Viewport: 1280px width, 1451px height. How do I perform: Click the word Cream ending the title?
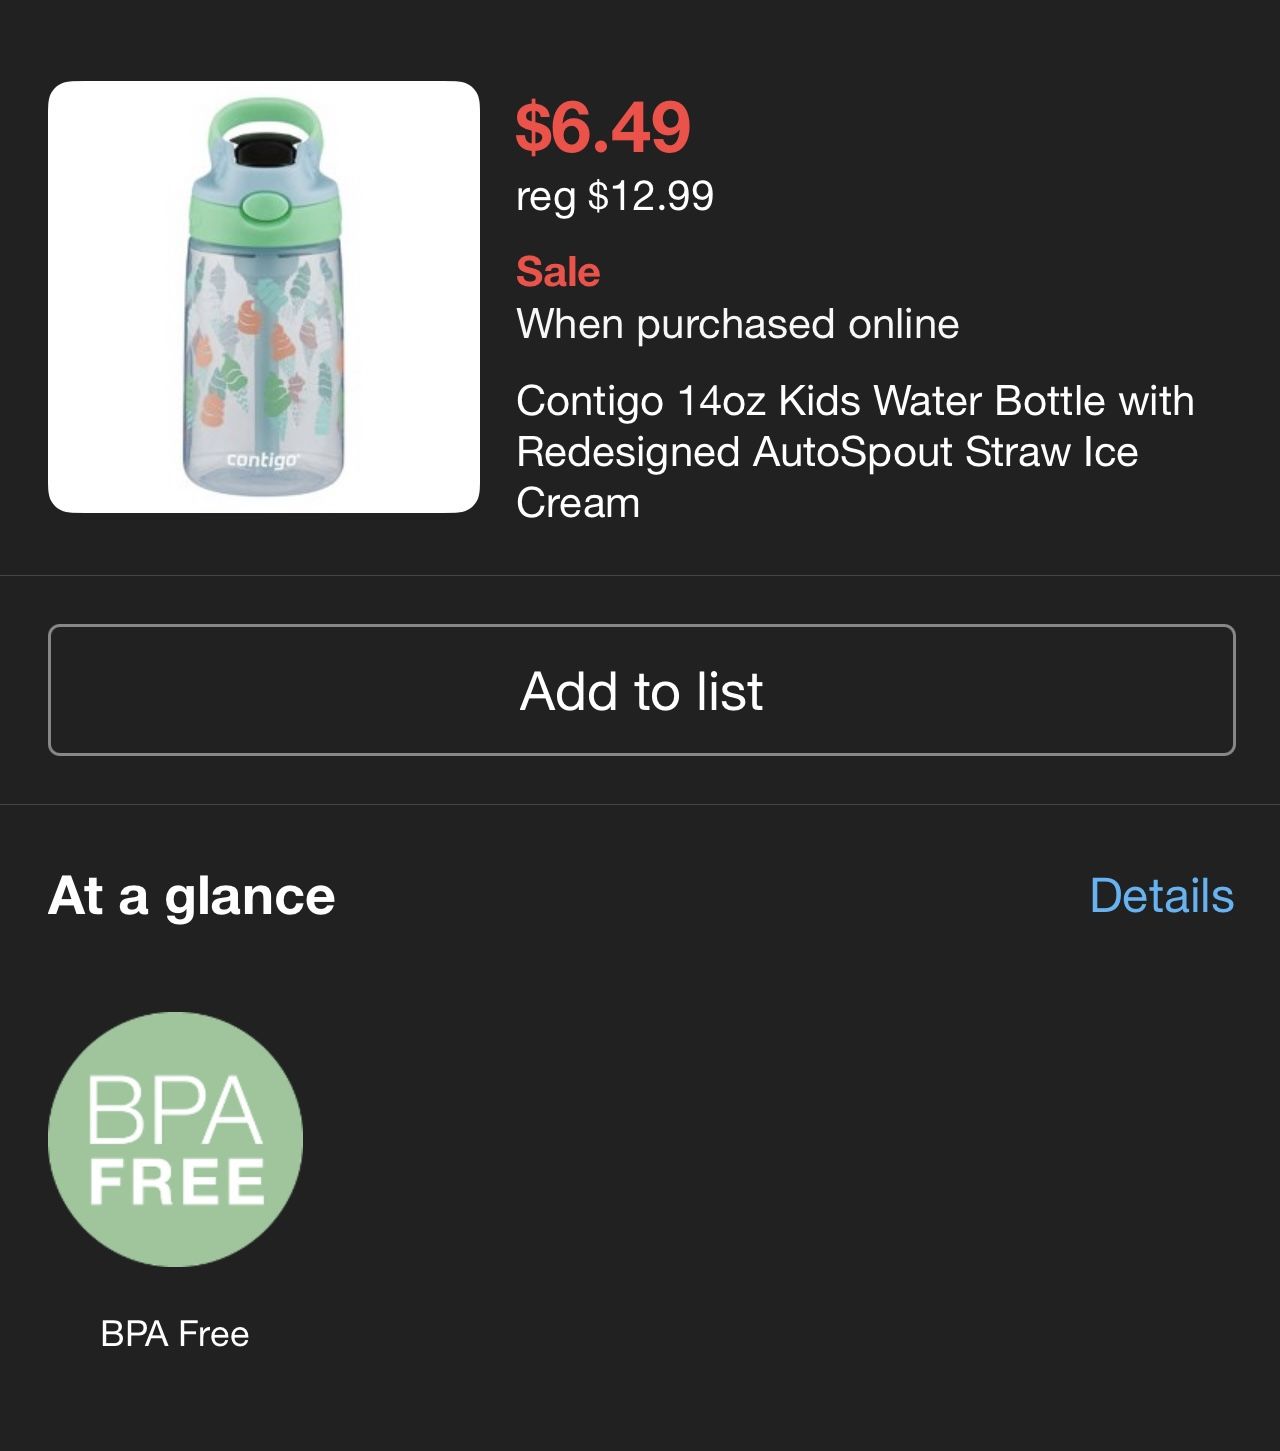click(x=578, y=503)
